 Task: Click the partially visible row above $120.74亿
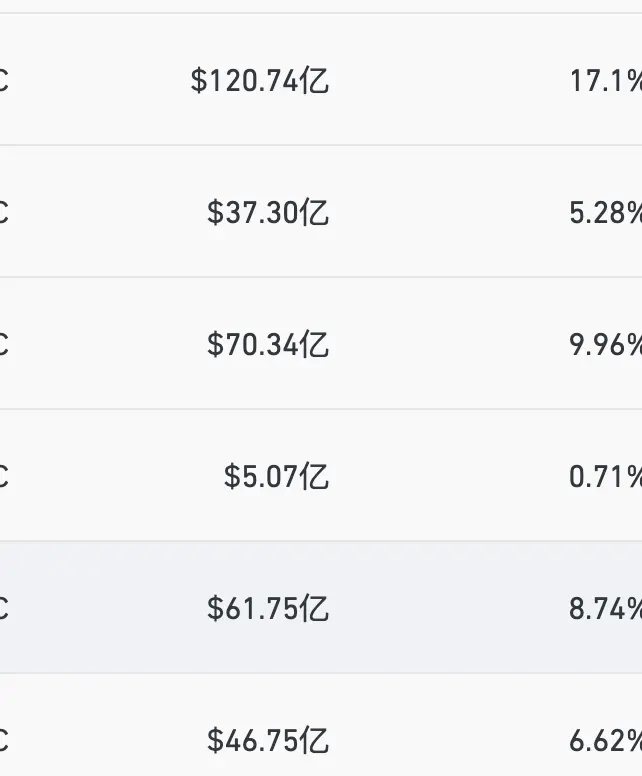click(x=321, y=6)
